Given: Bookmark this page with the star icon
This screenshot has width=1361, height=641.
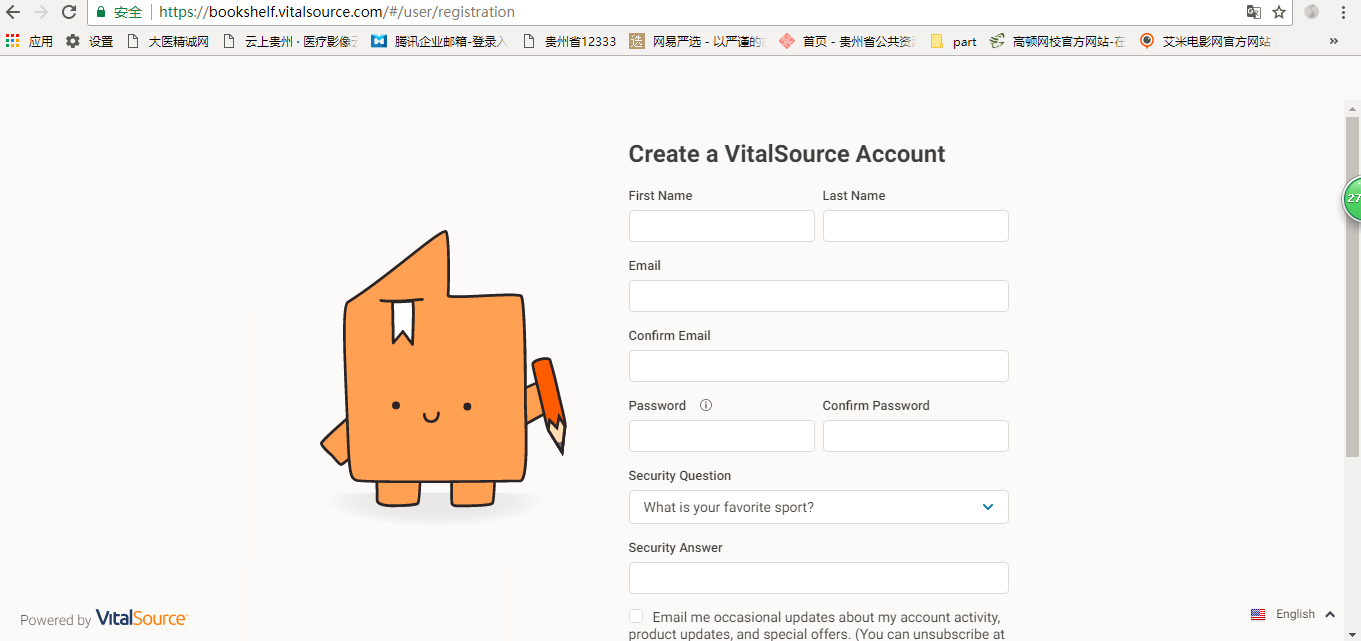Looking at the screenshot, I should tap(1279, 12).
